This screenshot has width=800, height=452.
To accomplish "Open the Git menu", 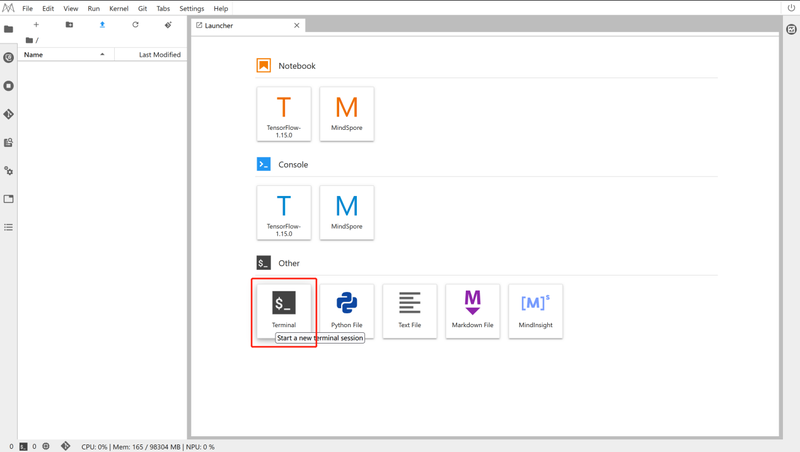I will (142, 9).
